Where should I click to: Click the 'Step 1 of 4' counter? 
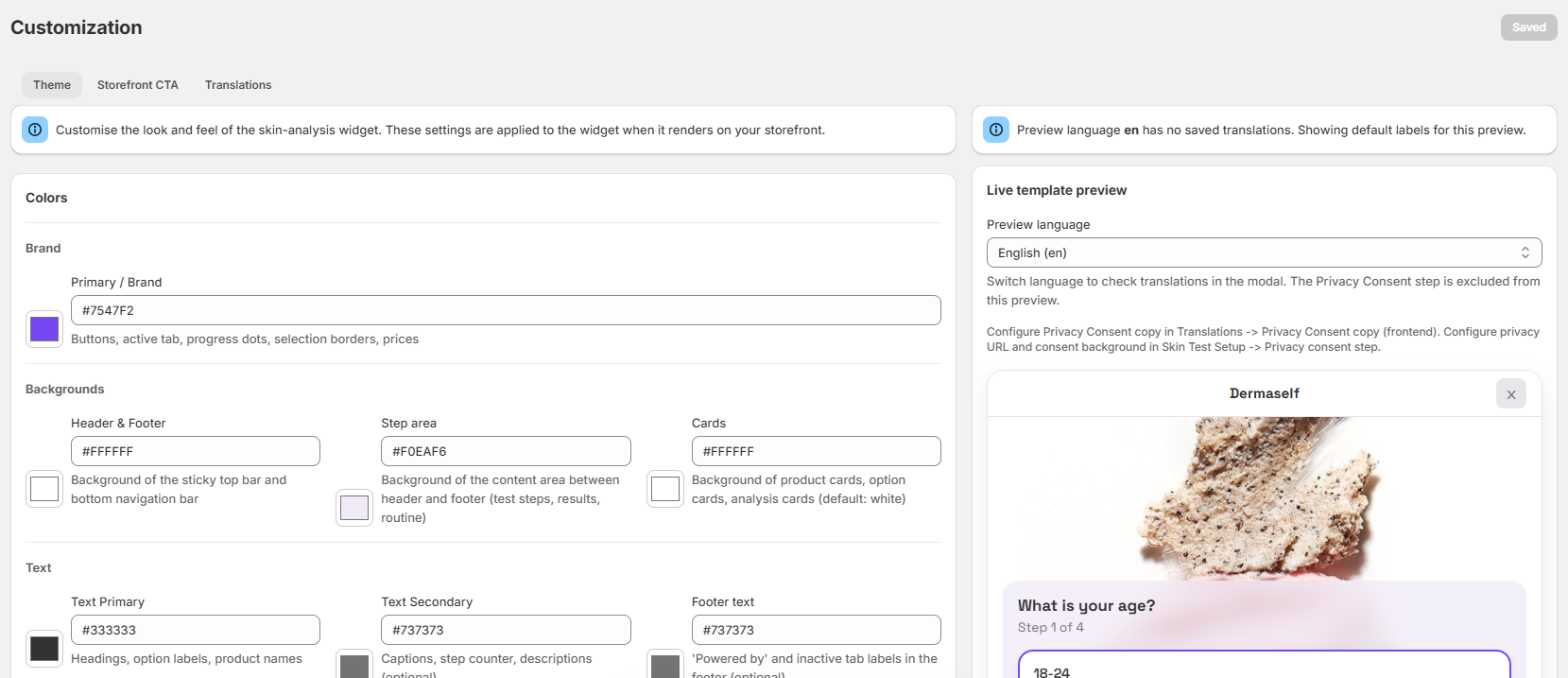pyautogui.click(x=1051, y=628)
